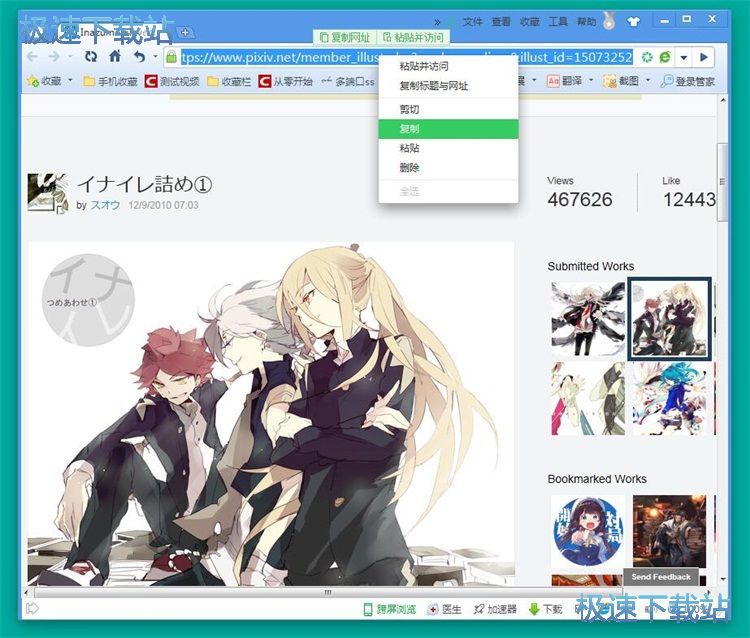Choose 复制 in context menu
Image resolution: width=750 pixels, height=638 pixels.
point(448,129)
